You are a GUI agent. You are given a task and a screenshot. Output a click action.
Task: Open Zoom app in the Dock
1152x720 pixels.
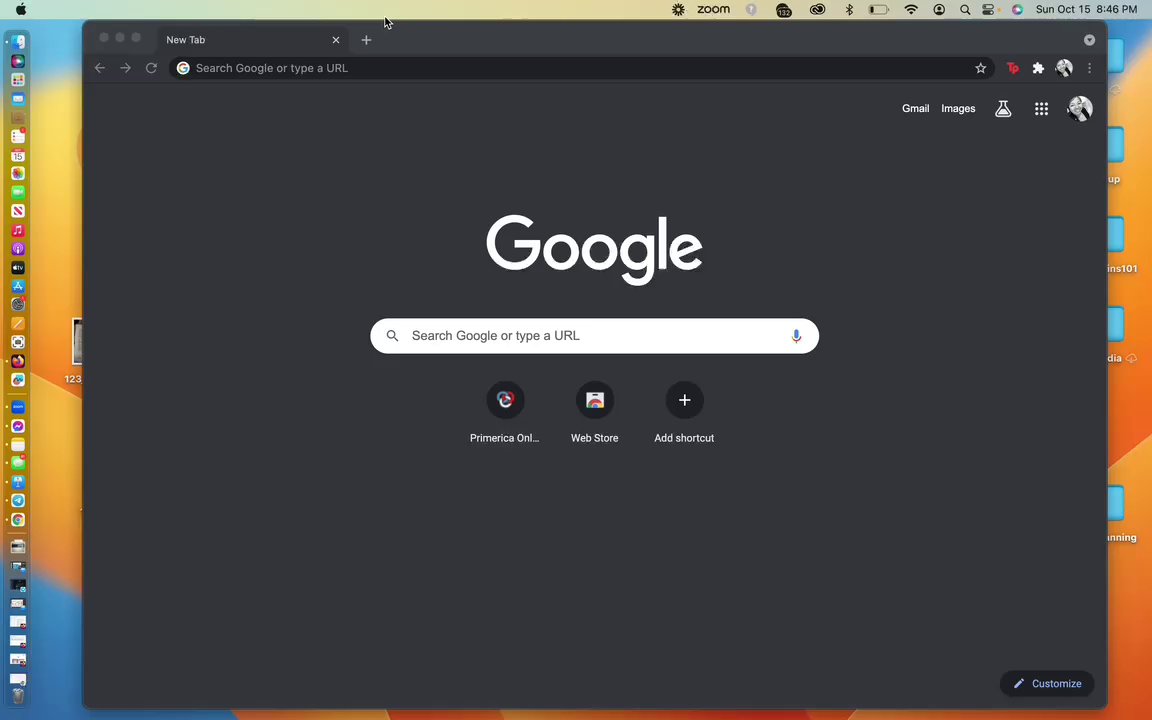[18, 407]
